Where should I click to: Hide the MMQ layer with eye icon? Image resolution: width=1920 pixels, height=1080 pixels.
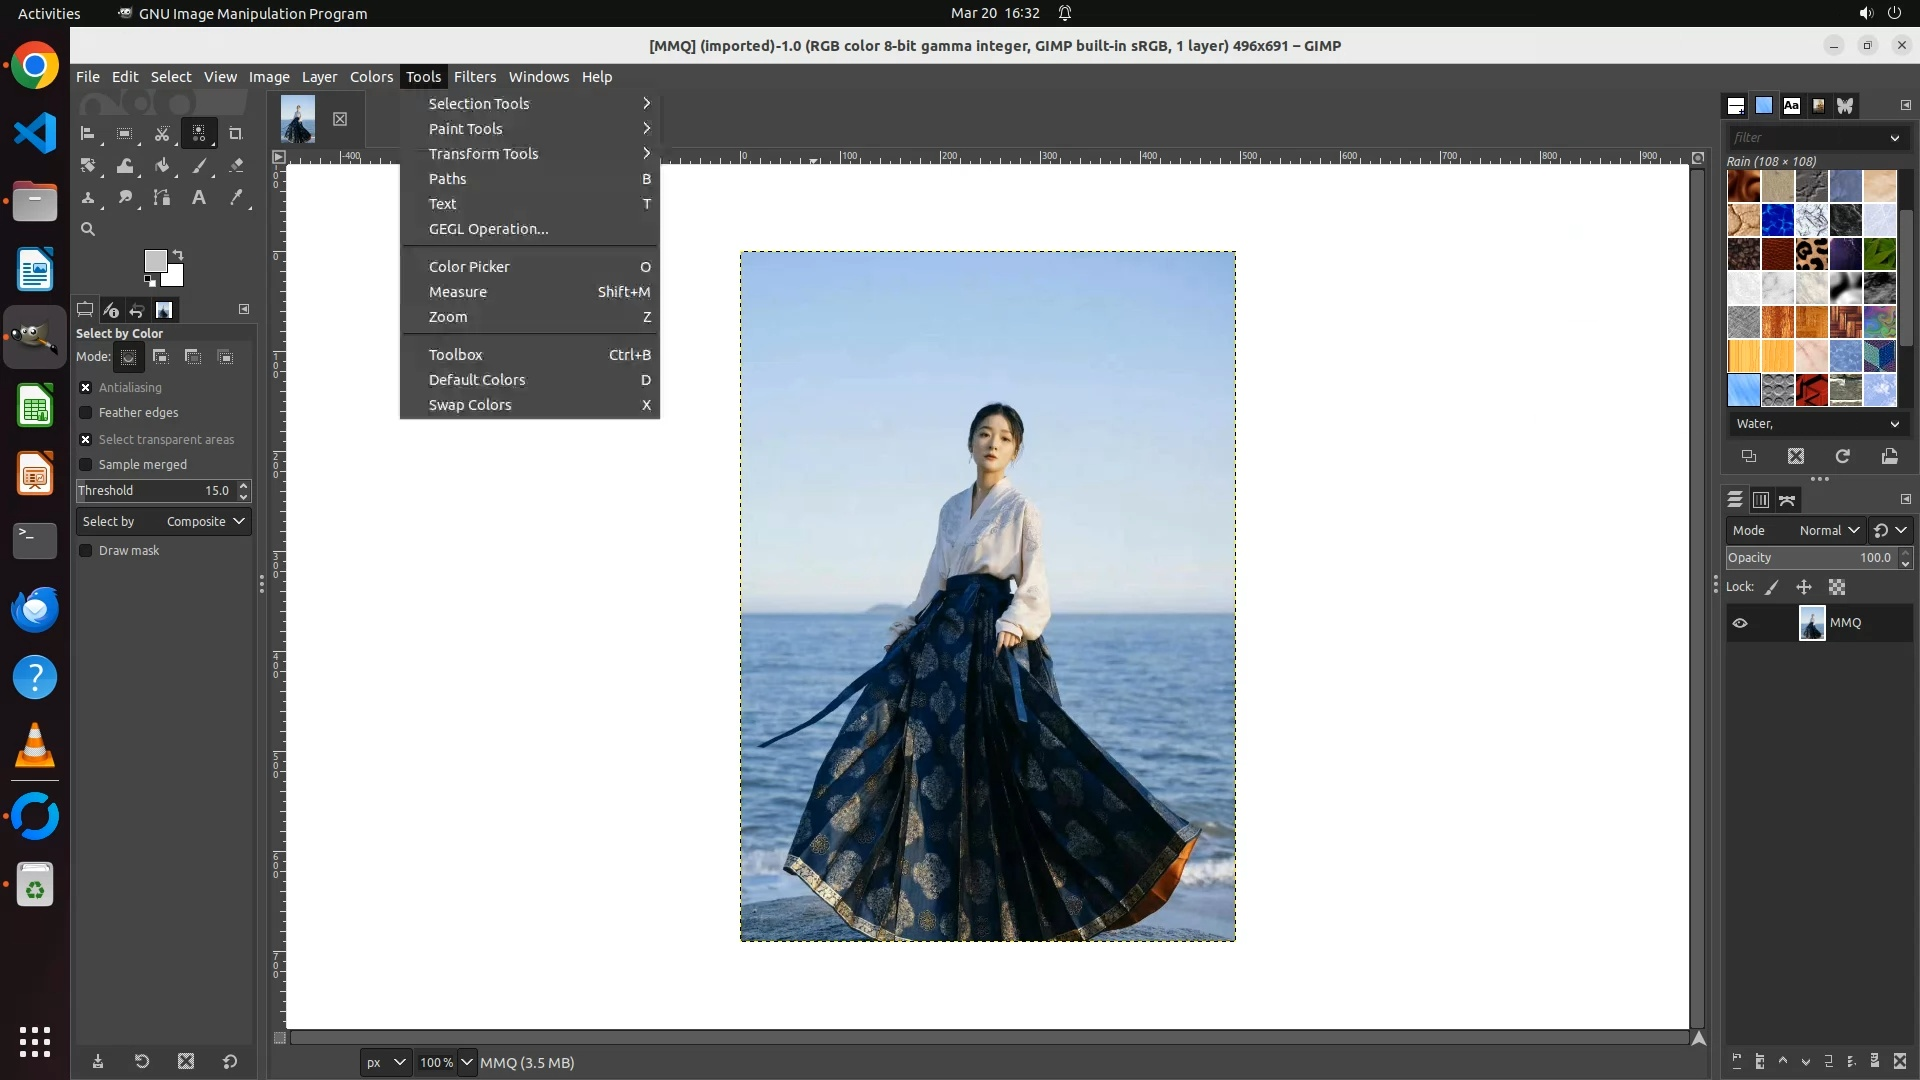(1740, 623)
